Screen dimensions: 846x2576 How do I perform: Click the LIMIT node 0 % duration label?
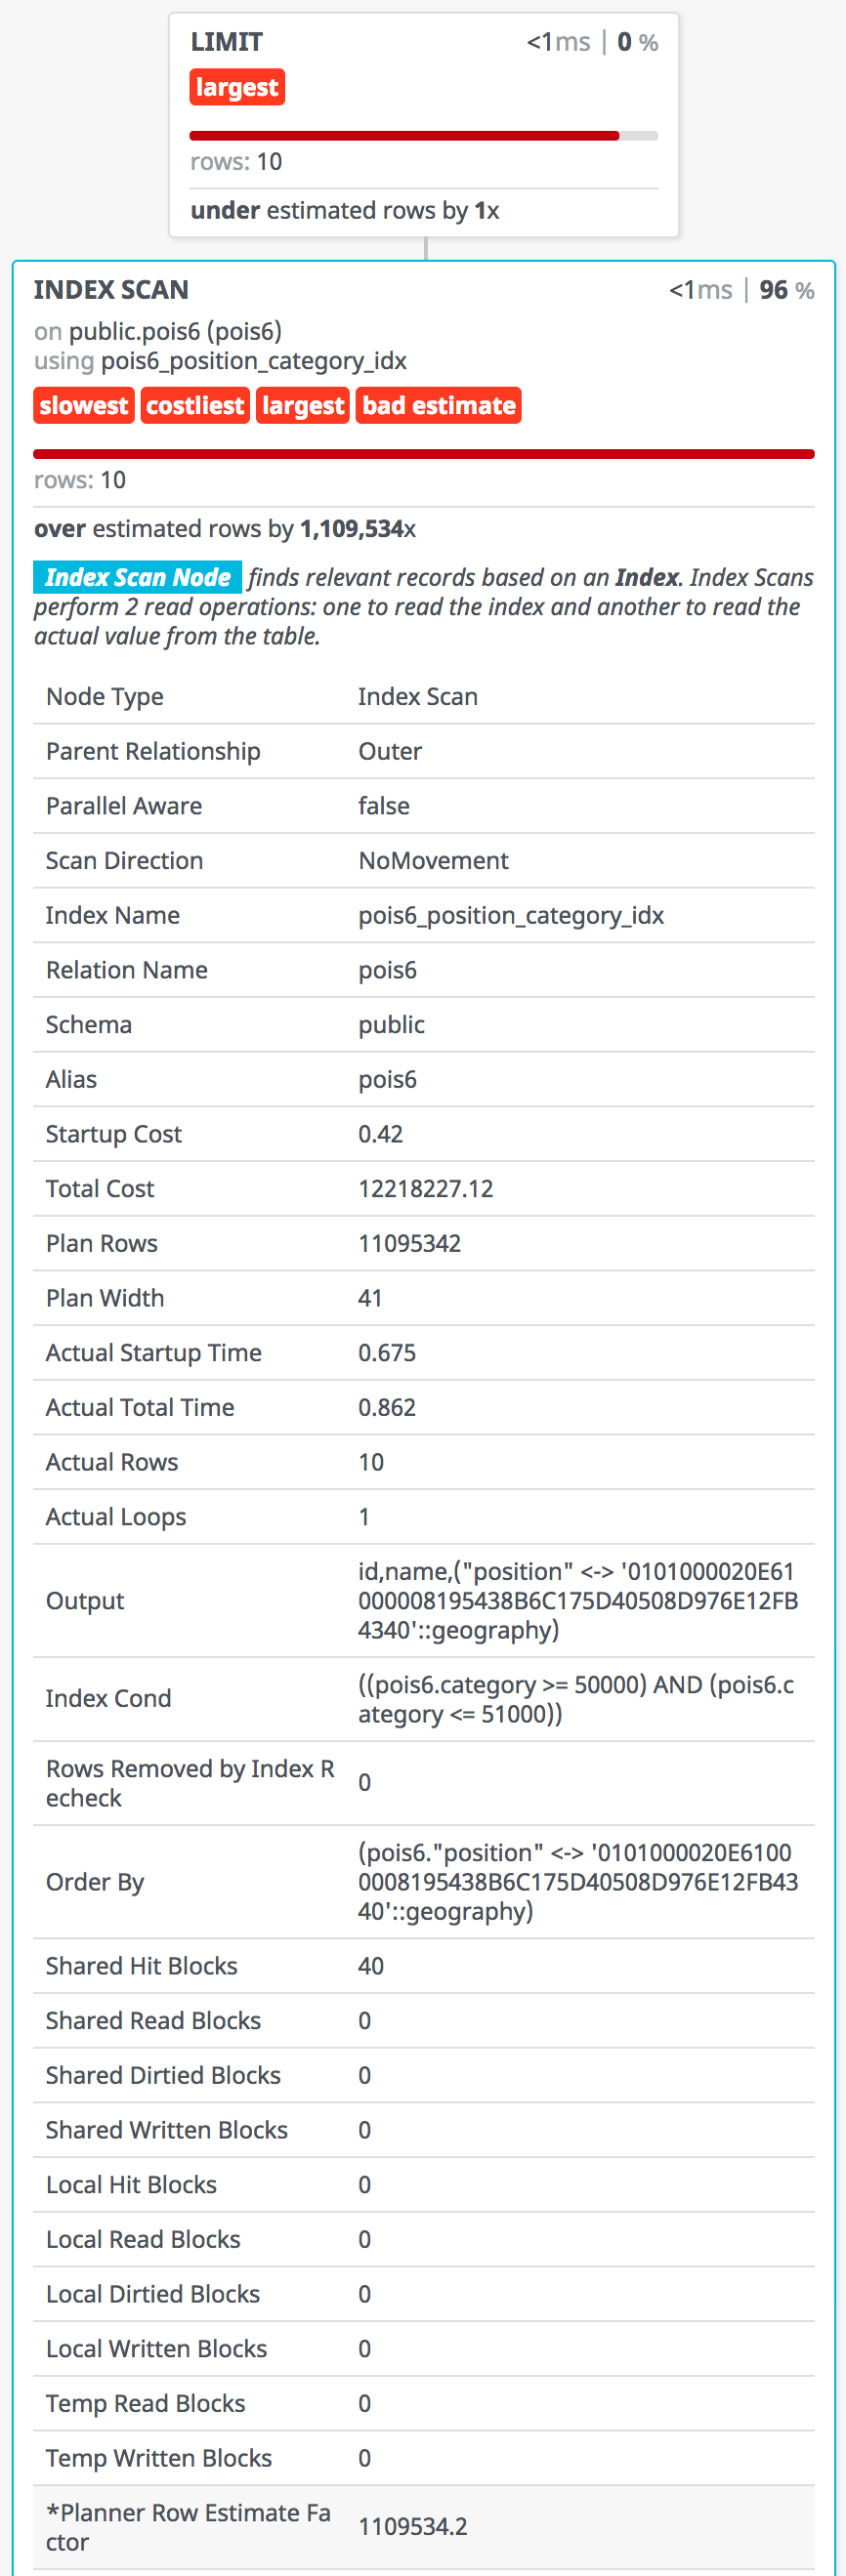click(x=637, y=42)
